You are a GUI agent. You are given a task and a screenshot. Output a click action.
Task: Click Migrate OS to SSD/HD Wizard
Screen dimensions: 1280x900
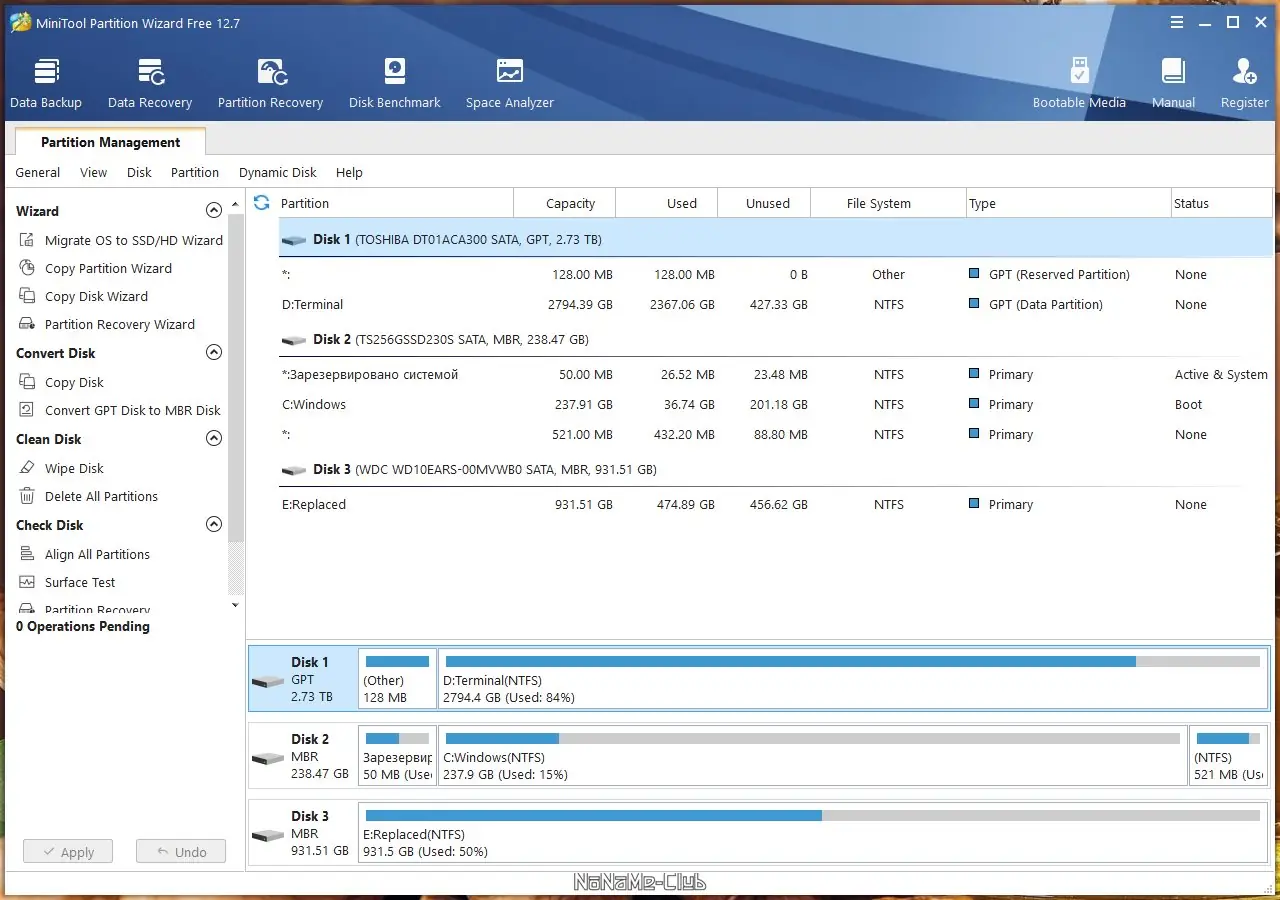pos(133,240)
